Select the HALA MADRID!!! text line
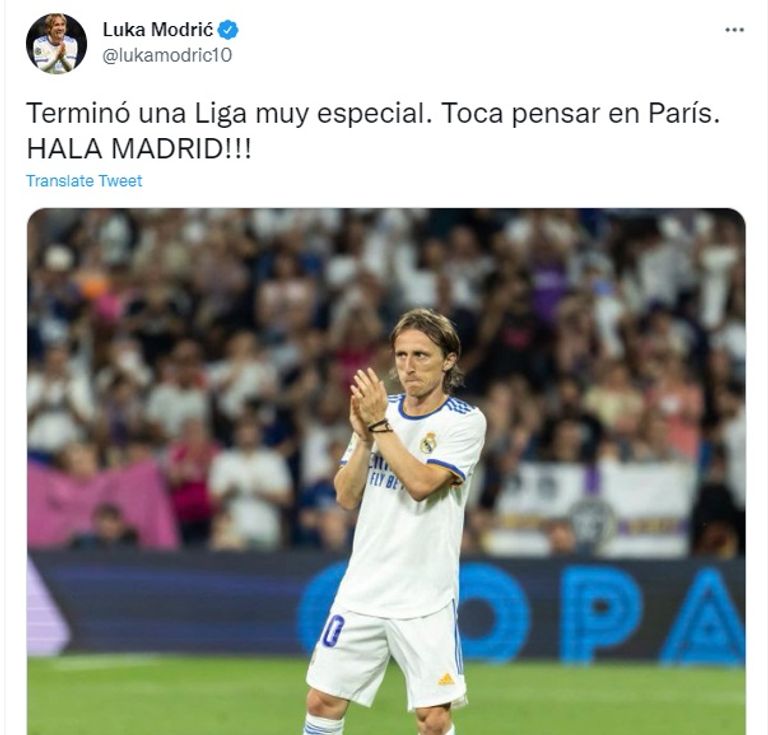This screenshot has width=768, height=735. (139, 149)
